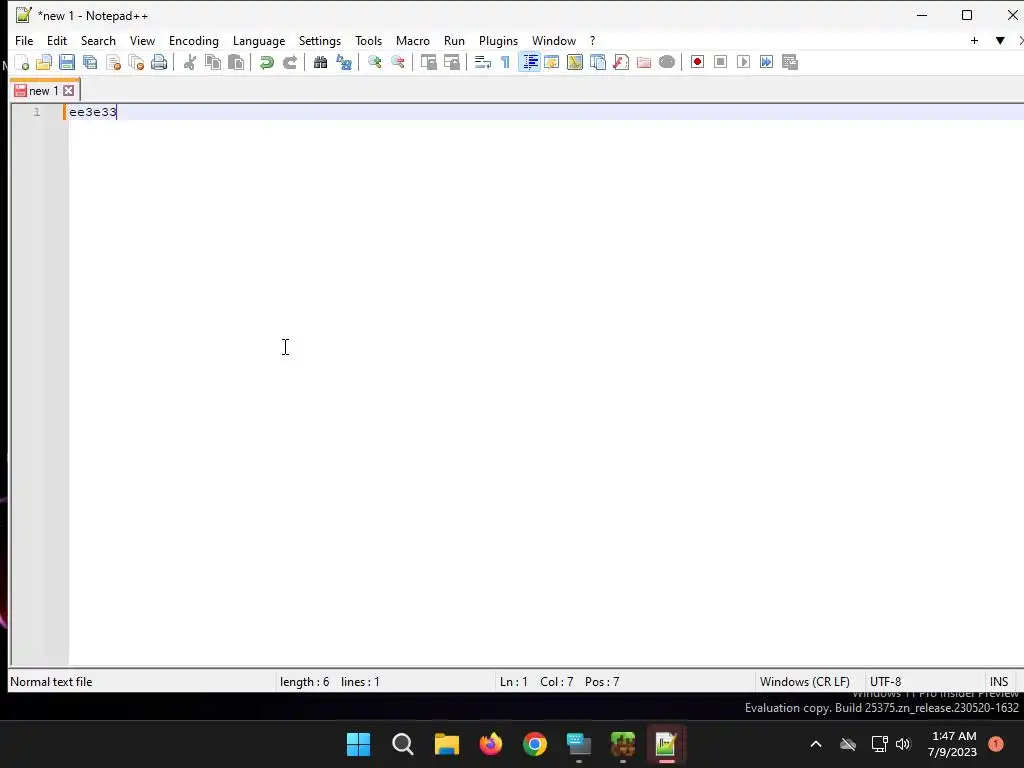Open Find with the binoculars icon
This screenshot has height=768, width=1024.
click(320, 62)
